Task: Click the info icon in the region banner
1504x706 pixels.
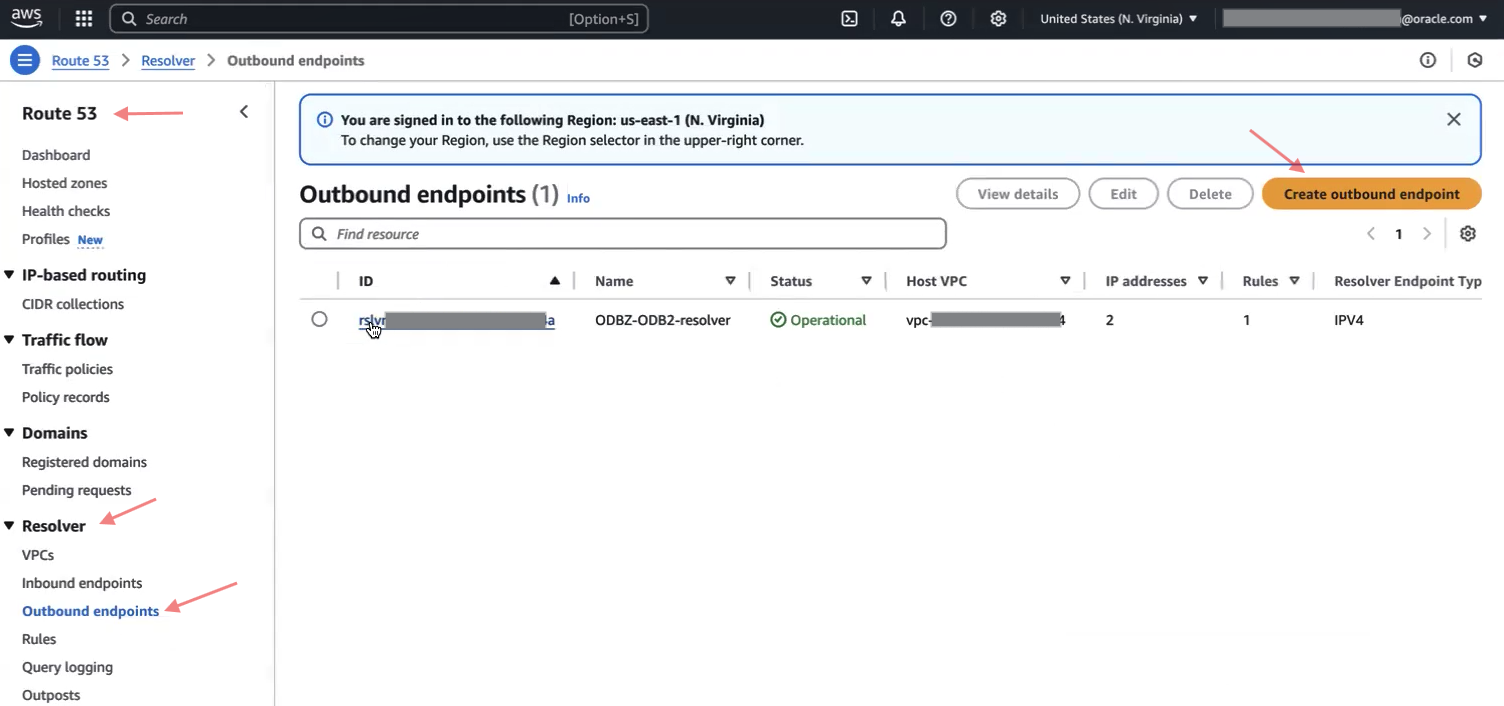Action: tap(325, 120)
